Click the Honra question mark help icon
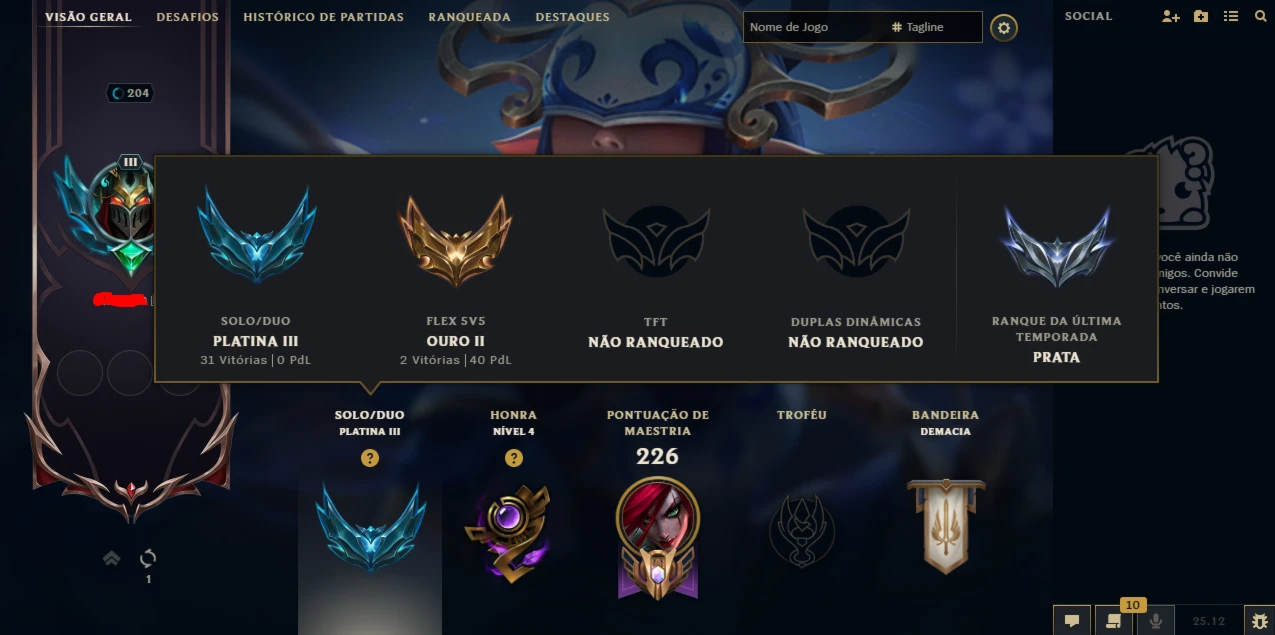The height and width of the screenshot is (635, 1275). (x=514, y=458)
